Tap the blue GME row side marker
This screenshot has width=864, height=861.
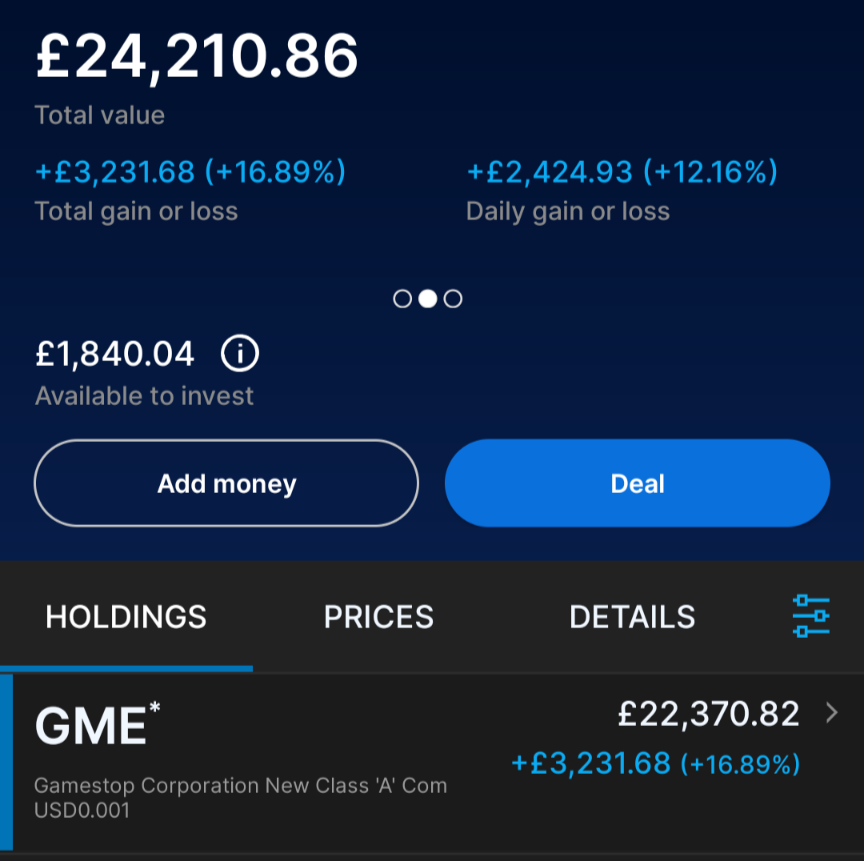pos(6,763)
